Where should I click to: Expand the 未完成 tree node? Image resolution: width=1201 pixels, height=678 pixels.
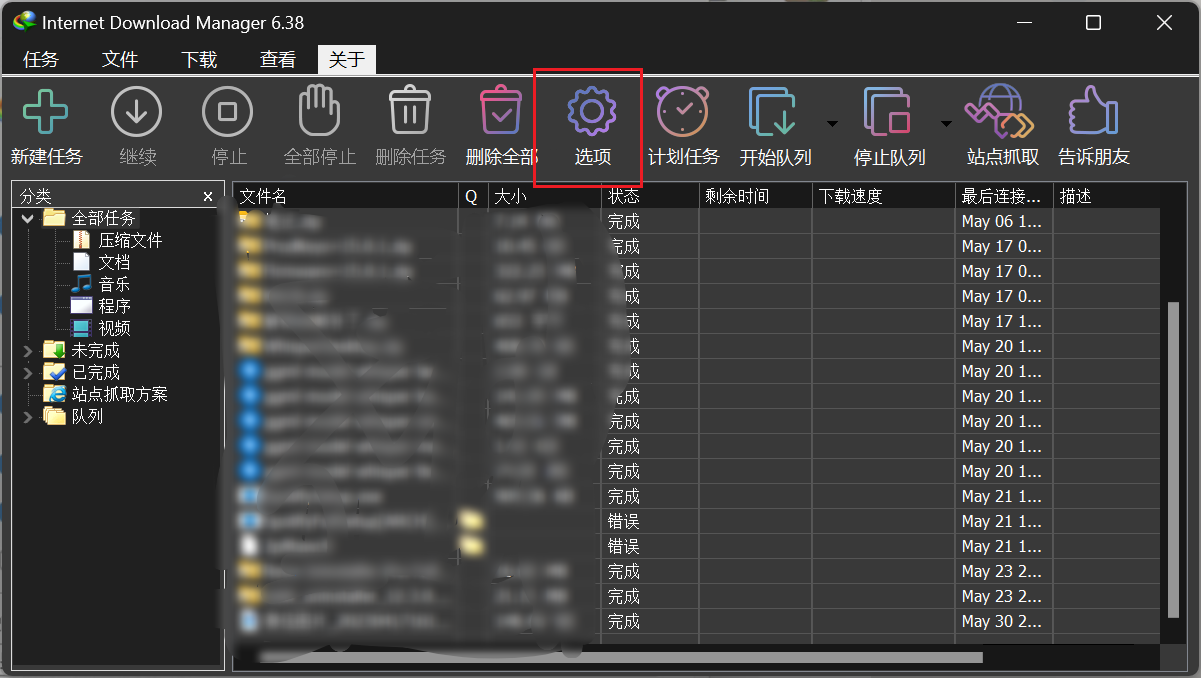click(28, 351)
